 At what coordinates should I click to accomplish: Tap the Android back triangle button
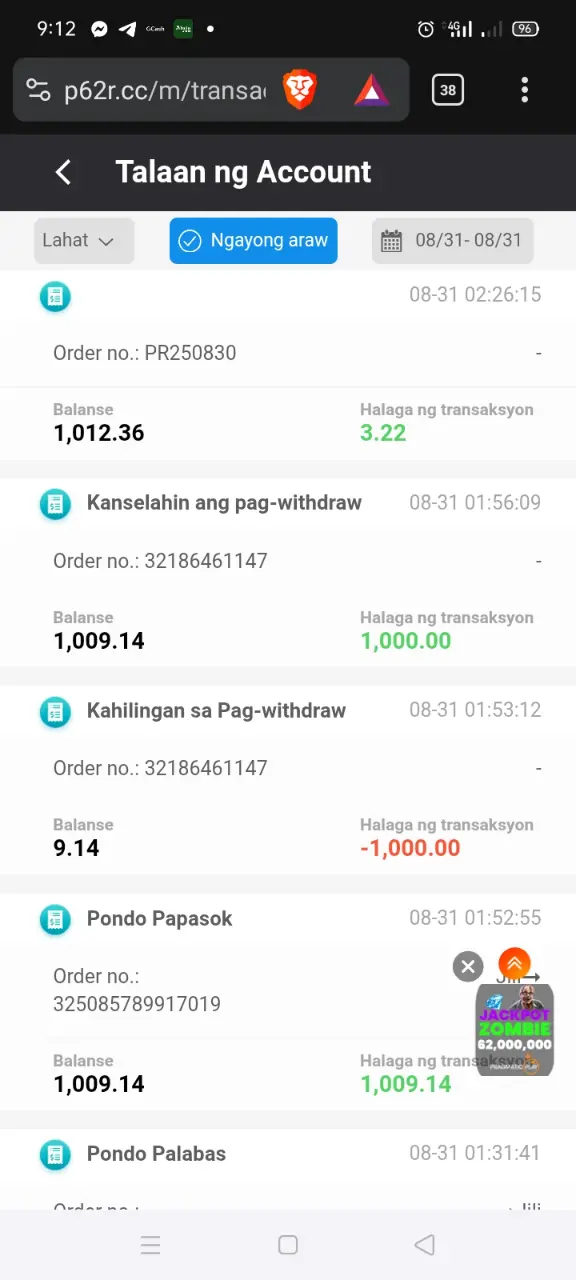(x=424, y=1245)
